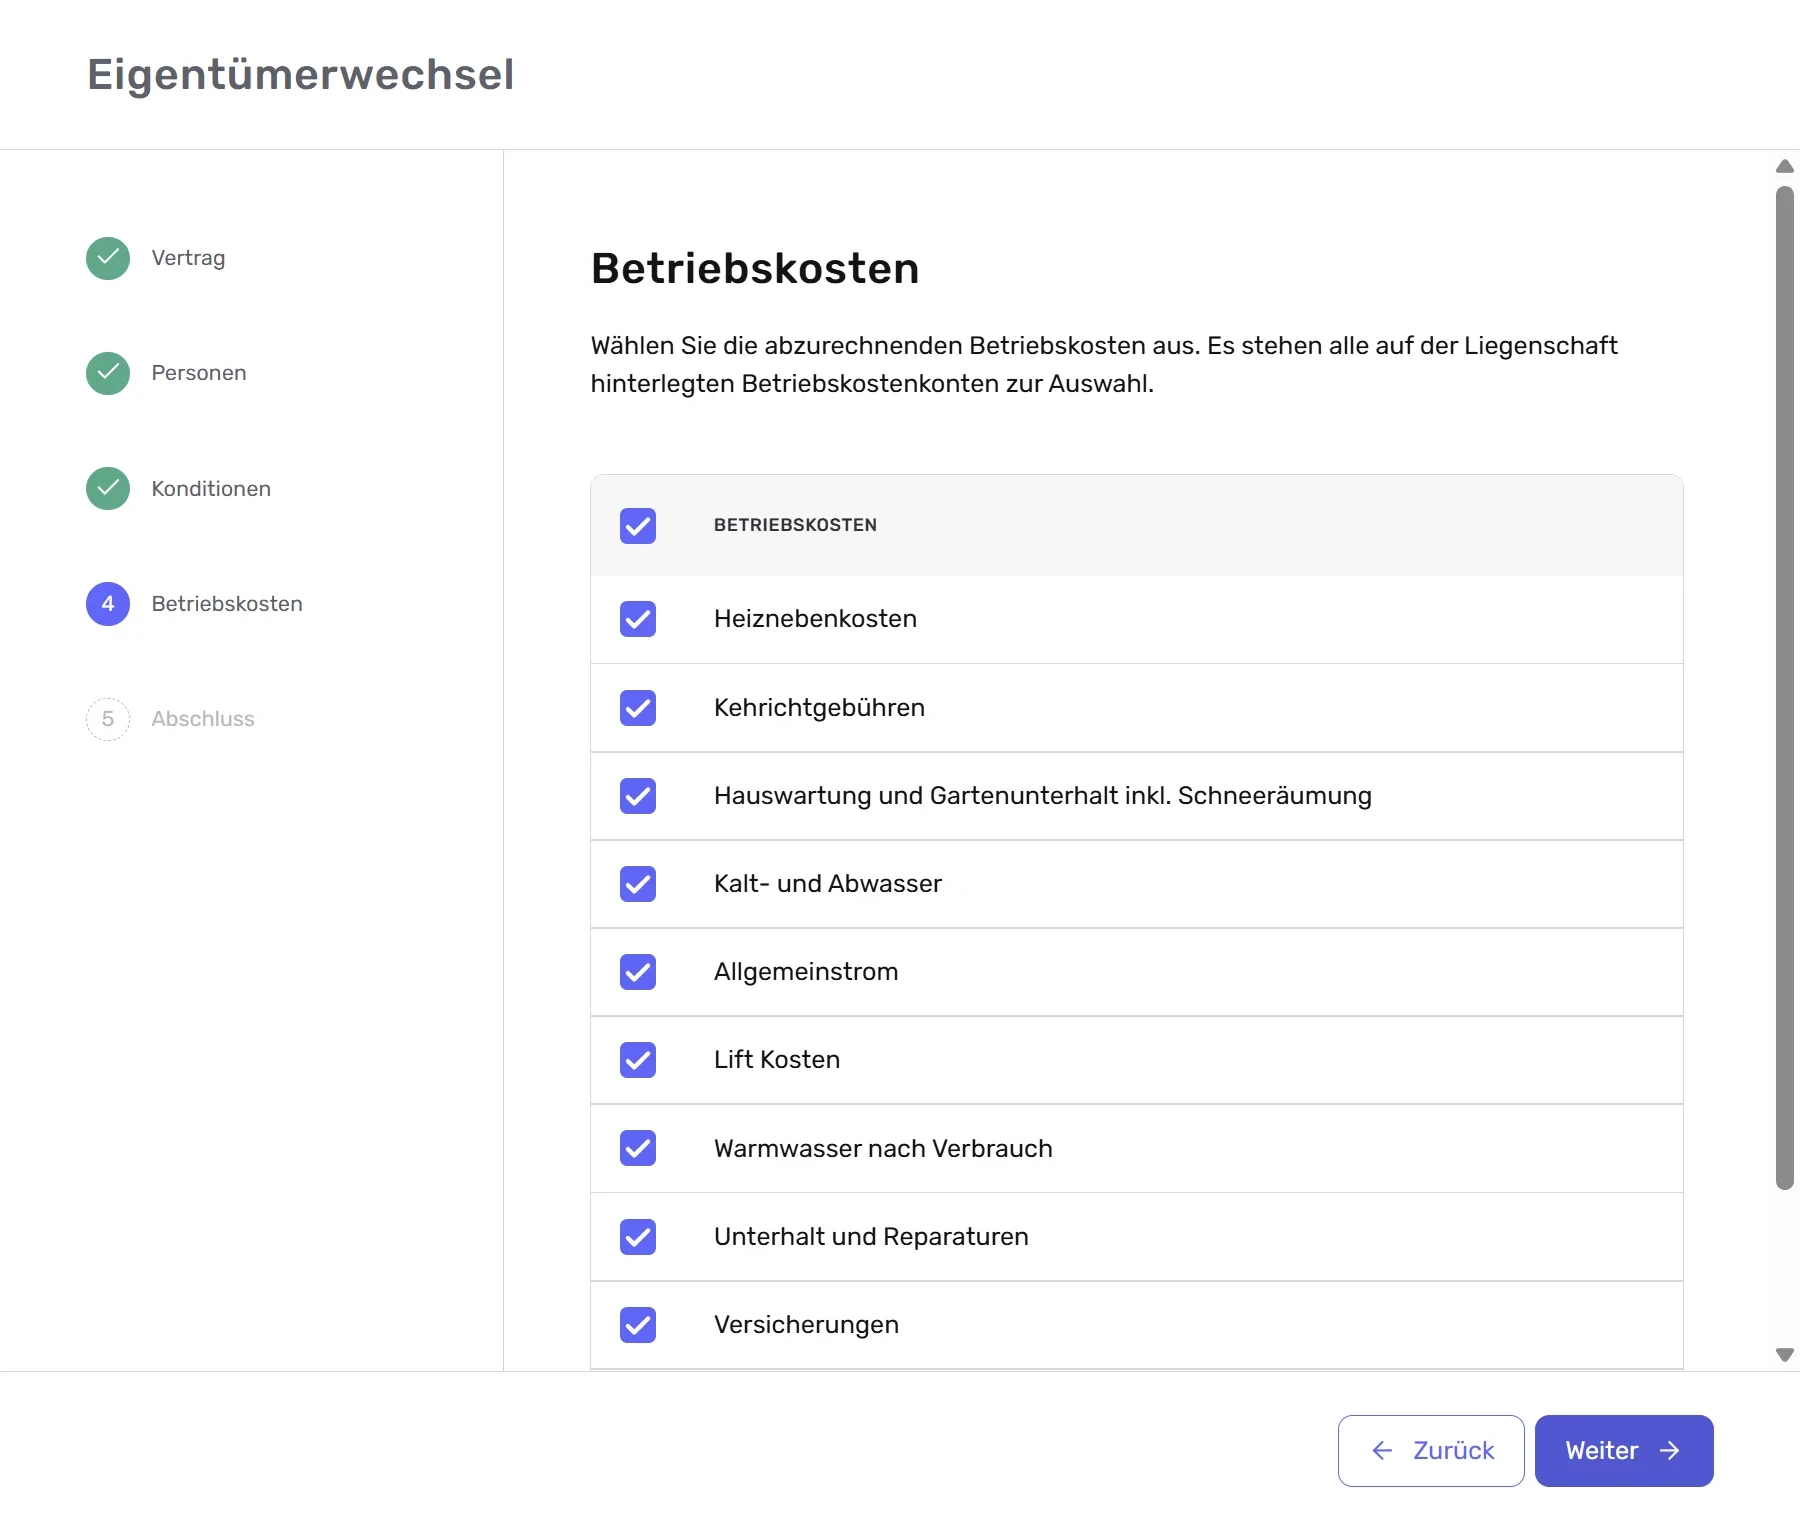Image resolution: width=1800 pixels, height=1530 pixels.
Task: Click the green checkmark icon for Konditionen
Action: coord(108,488)
